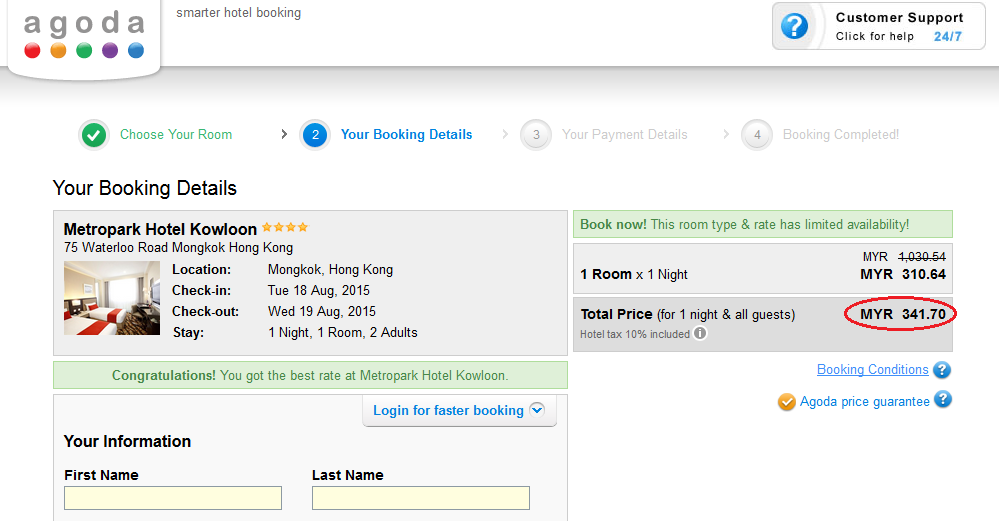
Task: Click the step 3 circle icon
Action: tap(536, 135)
